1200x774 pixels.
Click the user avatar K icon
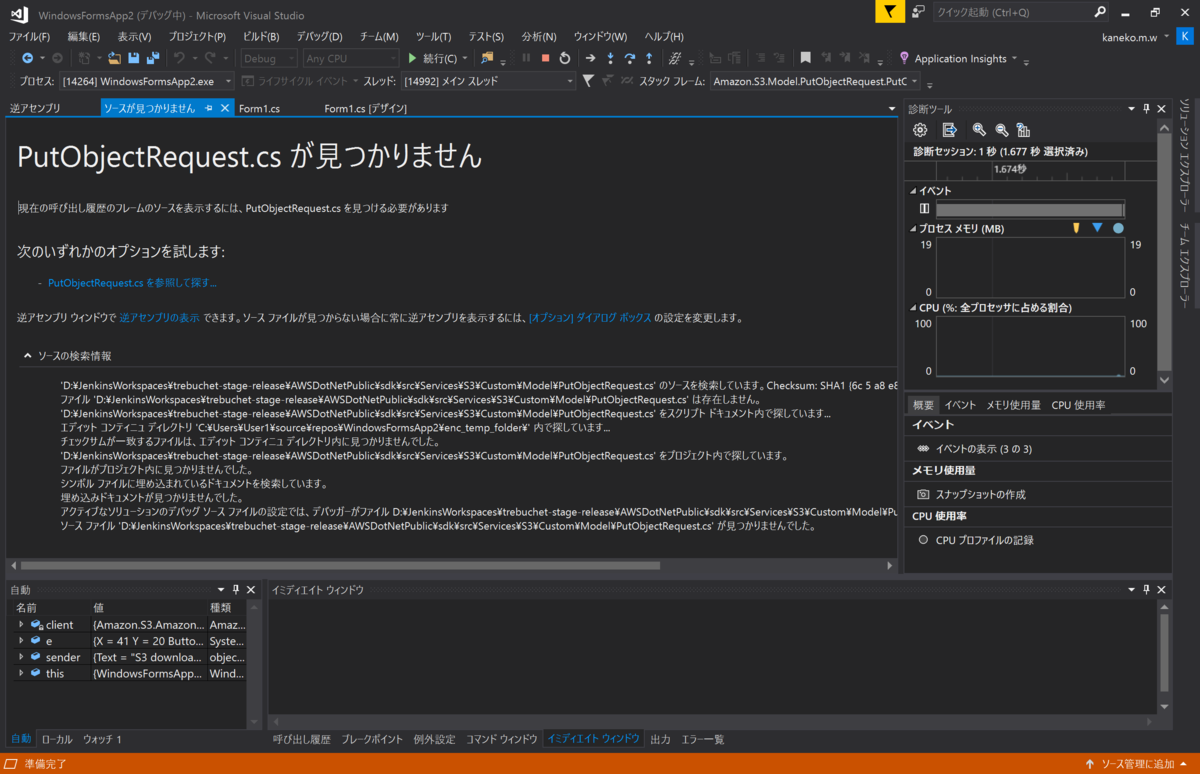coord(1183,36)
